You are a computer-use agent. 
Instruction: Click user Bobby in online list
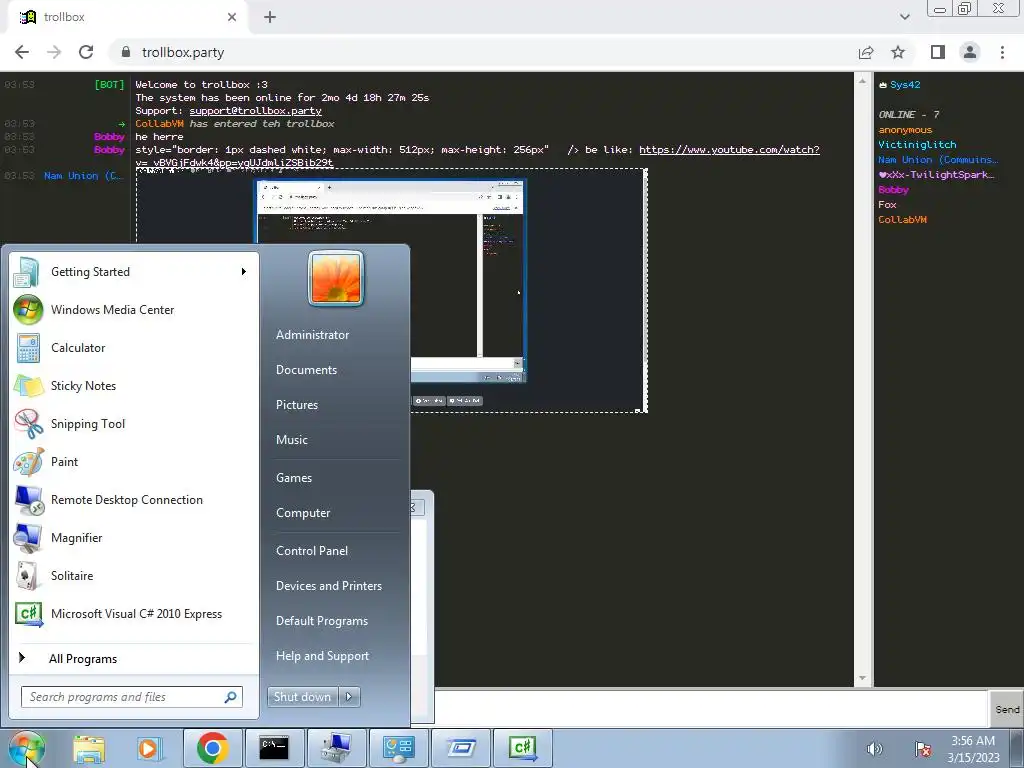click(893, 189)
